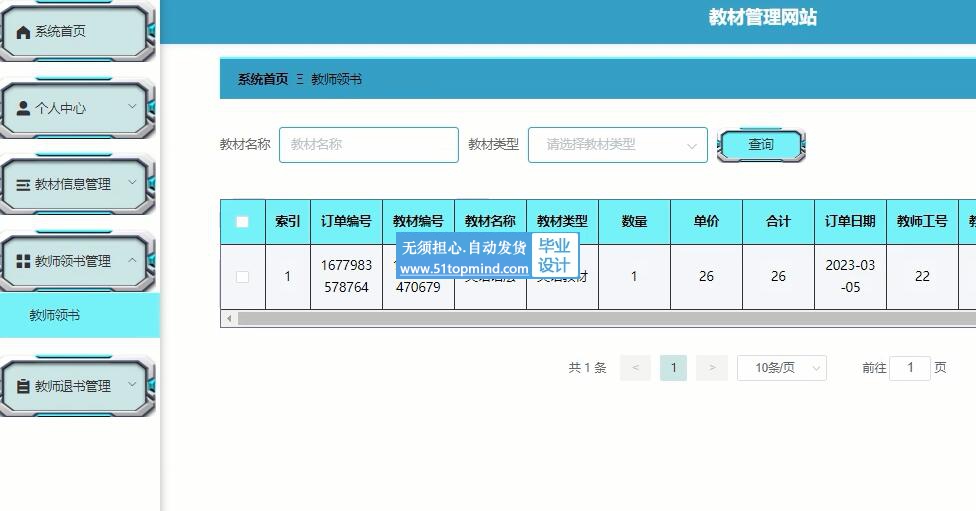Click the home icon beside 系统首页
The height and width of the screenshot is (511, 976).
23,32
